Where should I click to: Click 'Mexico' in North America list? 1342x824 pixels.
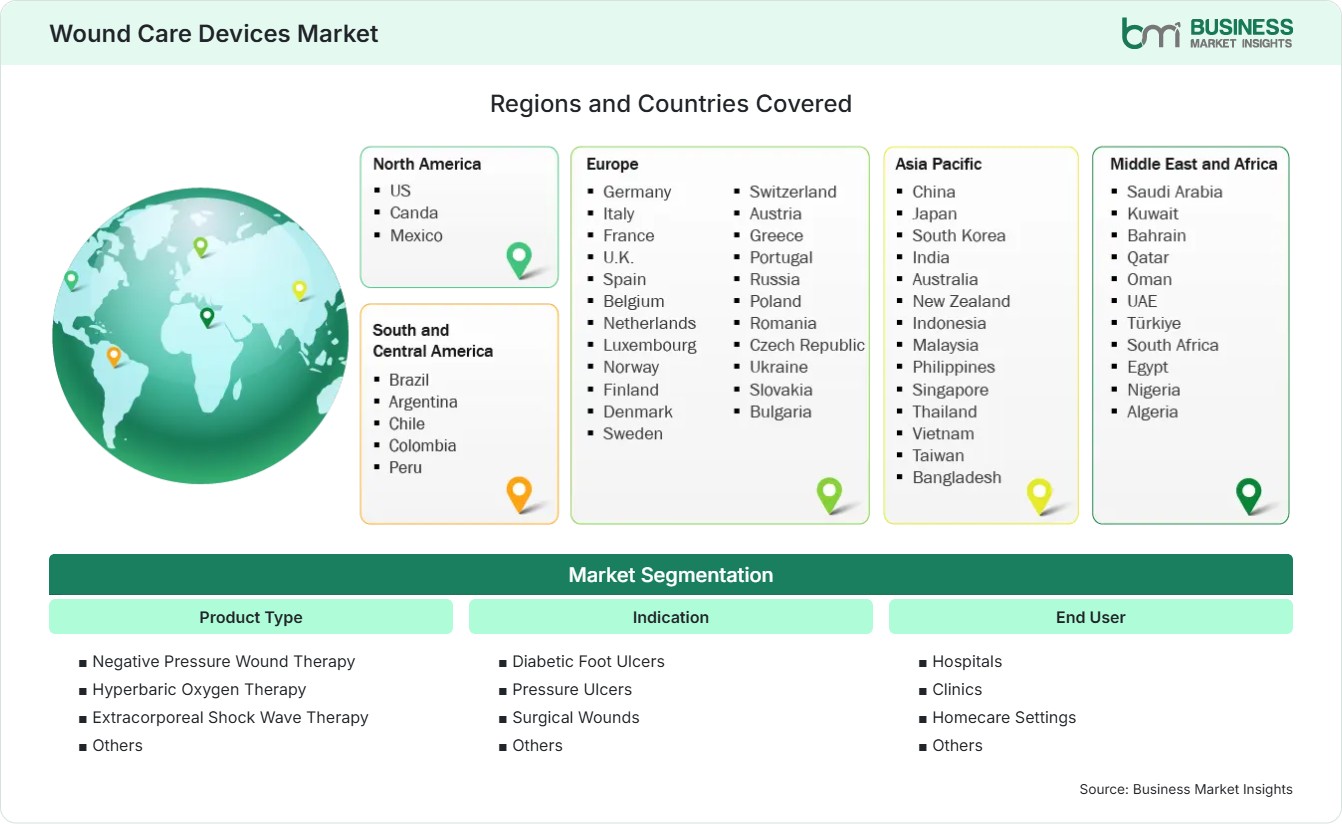coord(416,236)
